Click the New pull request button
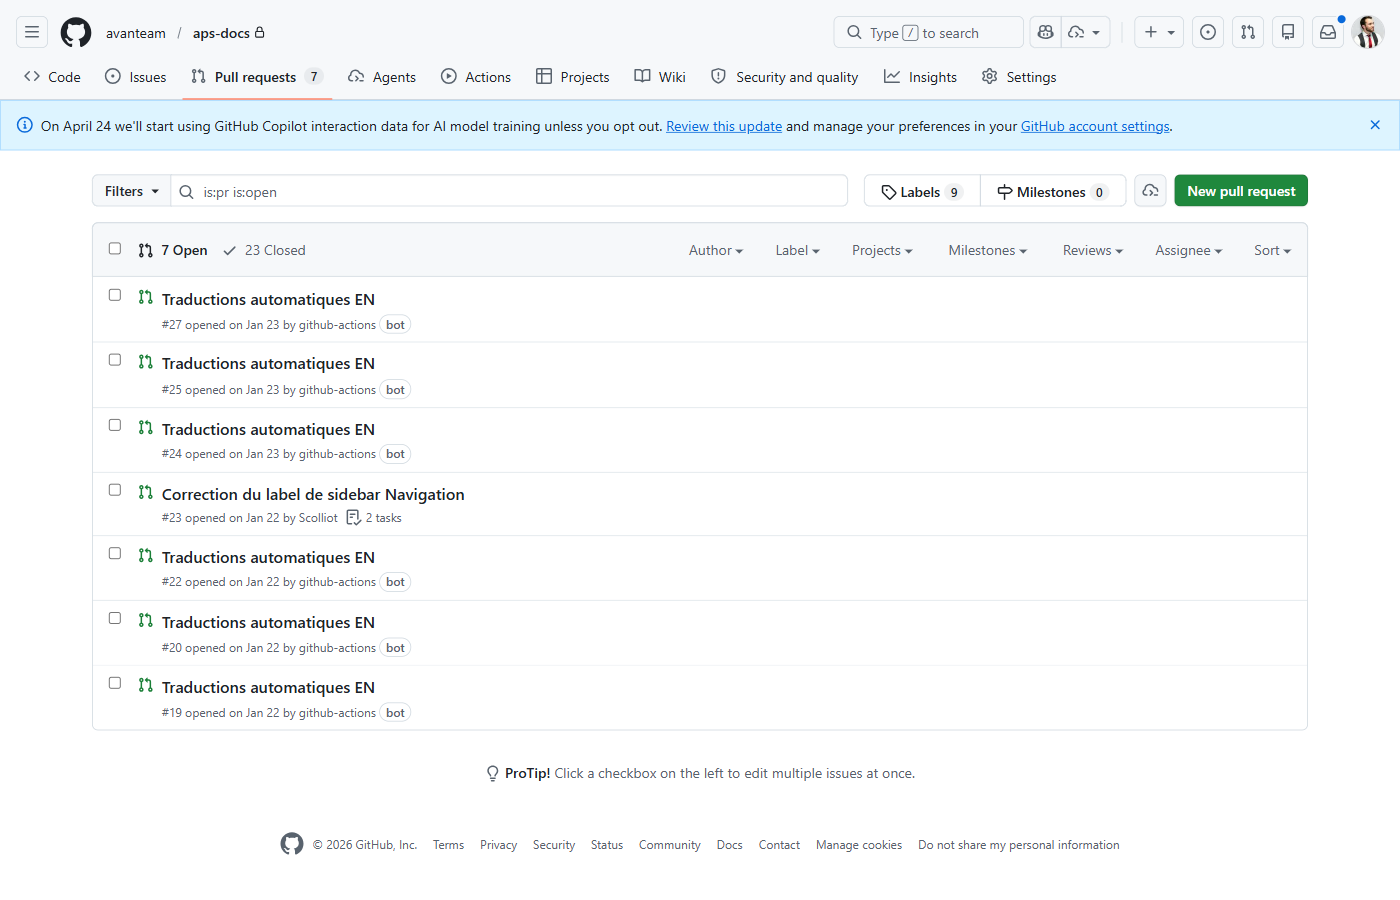This screenshot has width=1400, height=900. pos(1240,190)
